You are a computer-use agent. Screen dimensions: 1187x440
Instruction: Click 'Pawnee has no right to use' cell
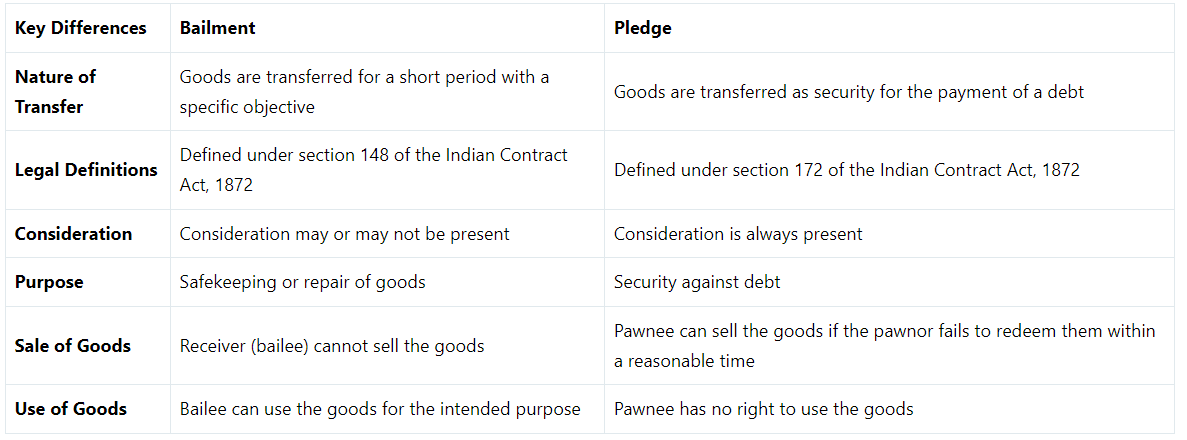[763, 409]
